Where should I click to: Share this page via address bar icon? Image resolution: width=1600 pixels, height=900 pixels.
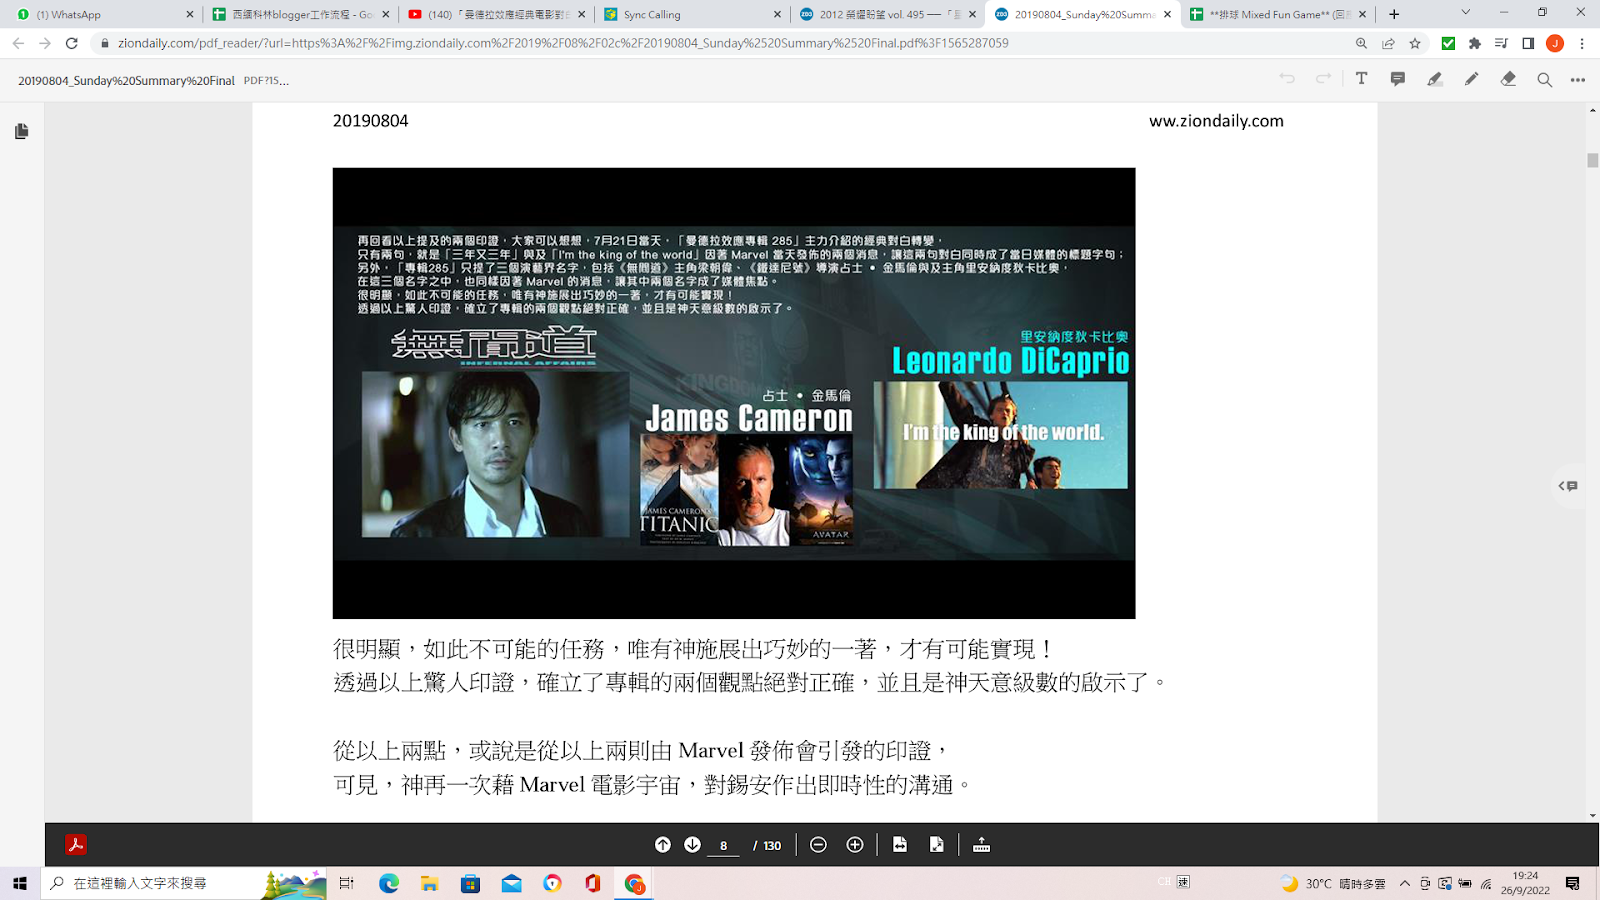pos(1388,43)
